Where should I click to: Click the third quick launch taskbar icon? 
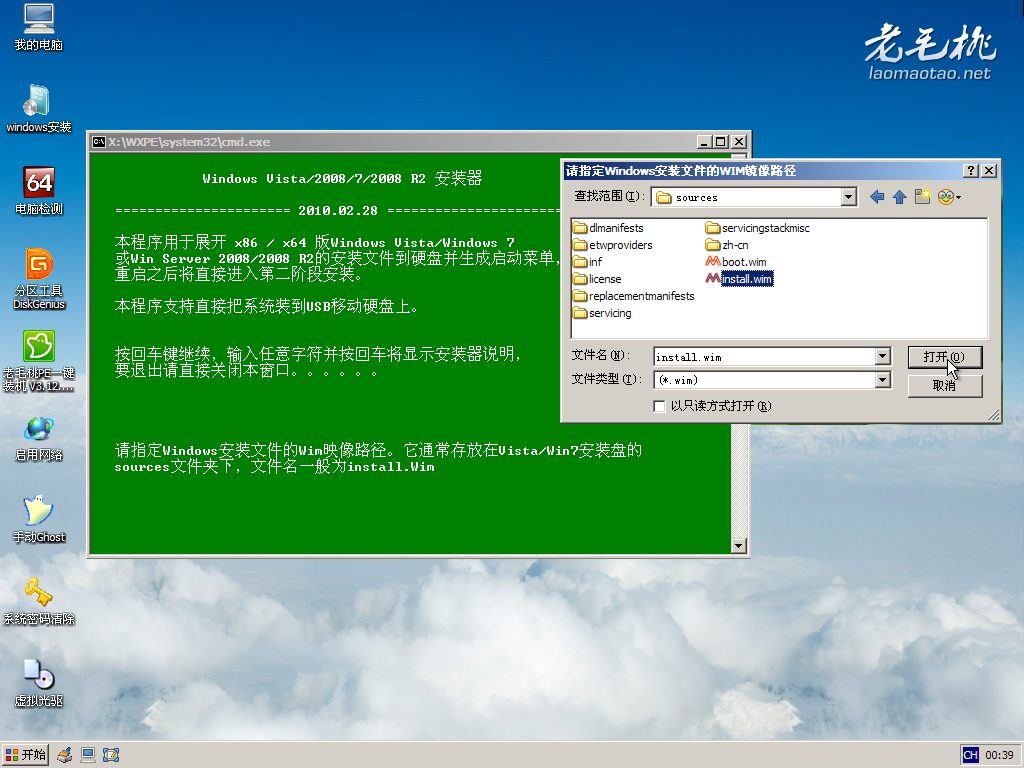tap(111, 756)
